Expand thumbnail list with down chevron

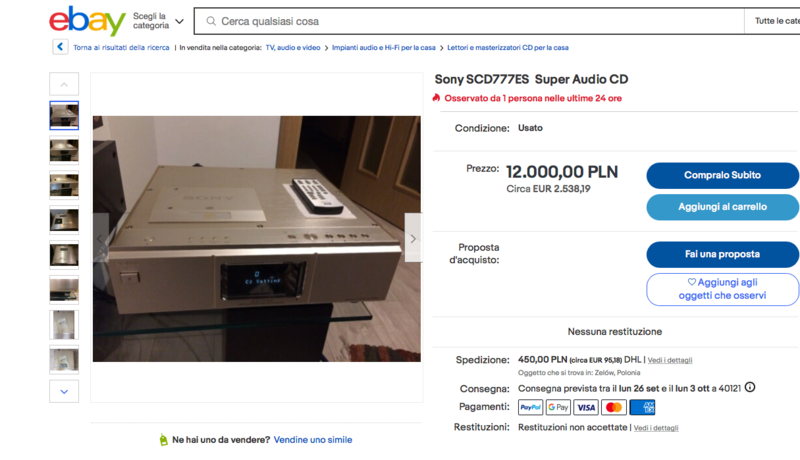[64, 391]
